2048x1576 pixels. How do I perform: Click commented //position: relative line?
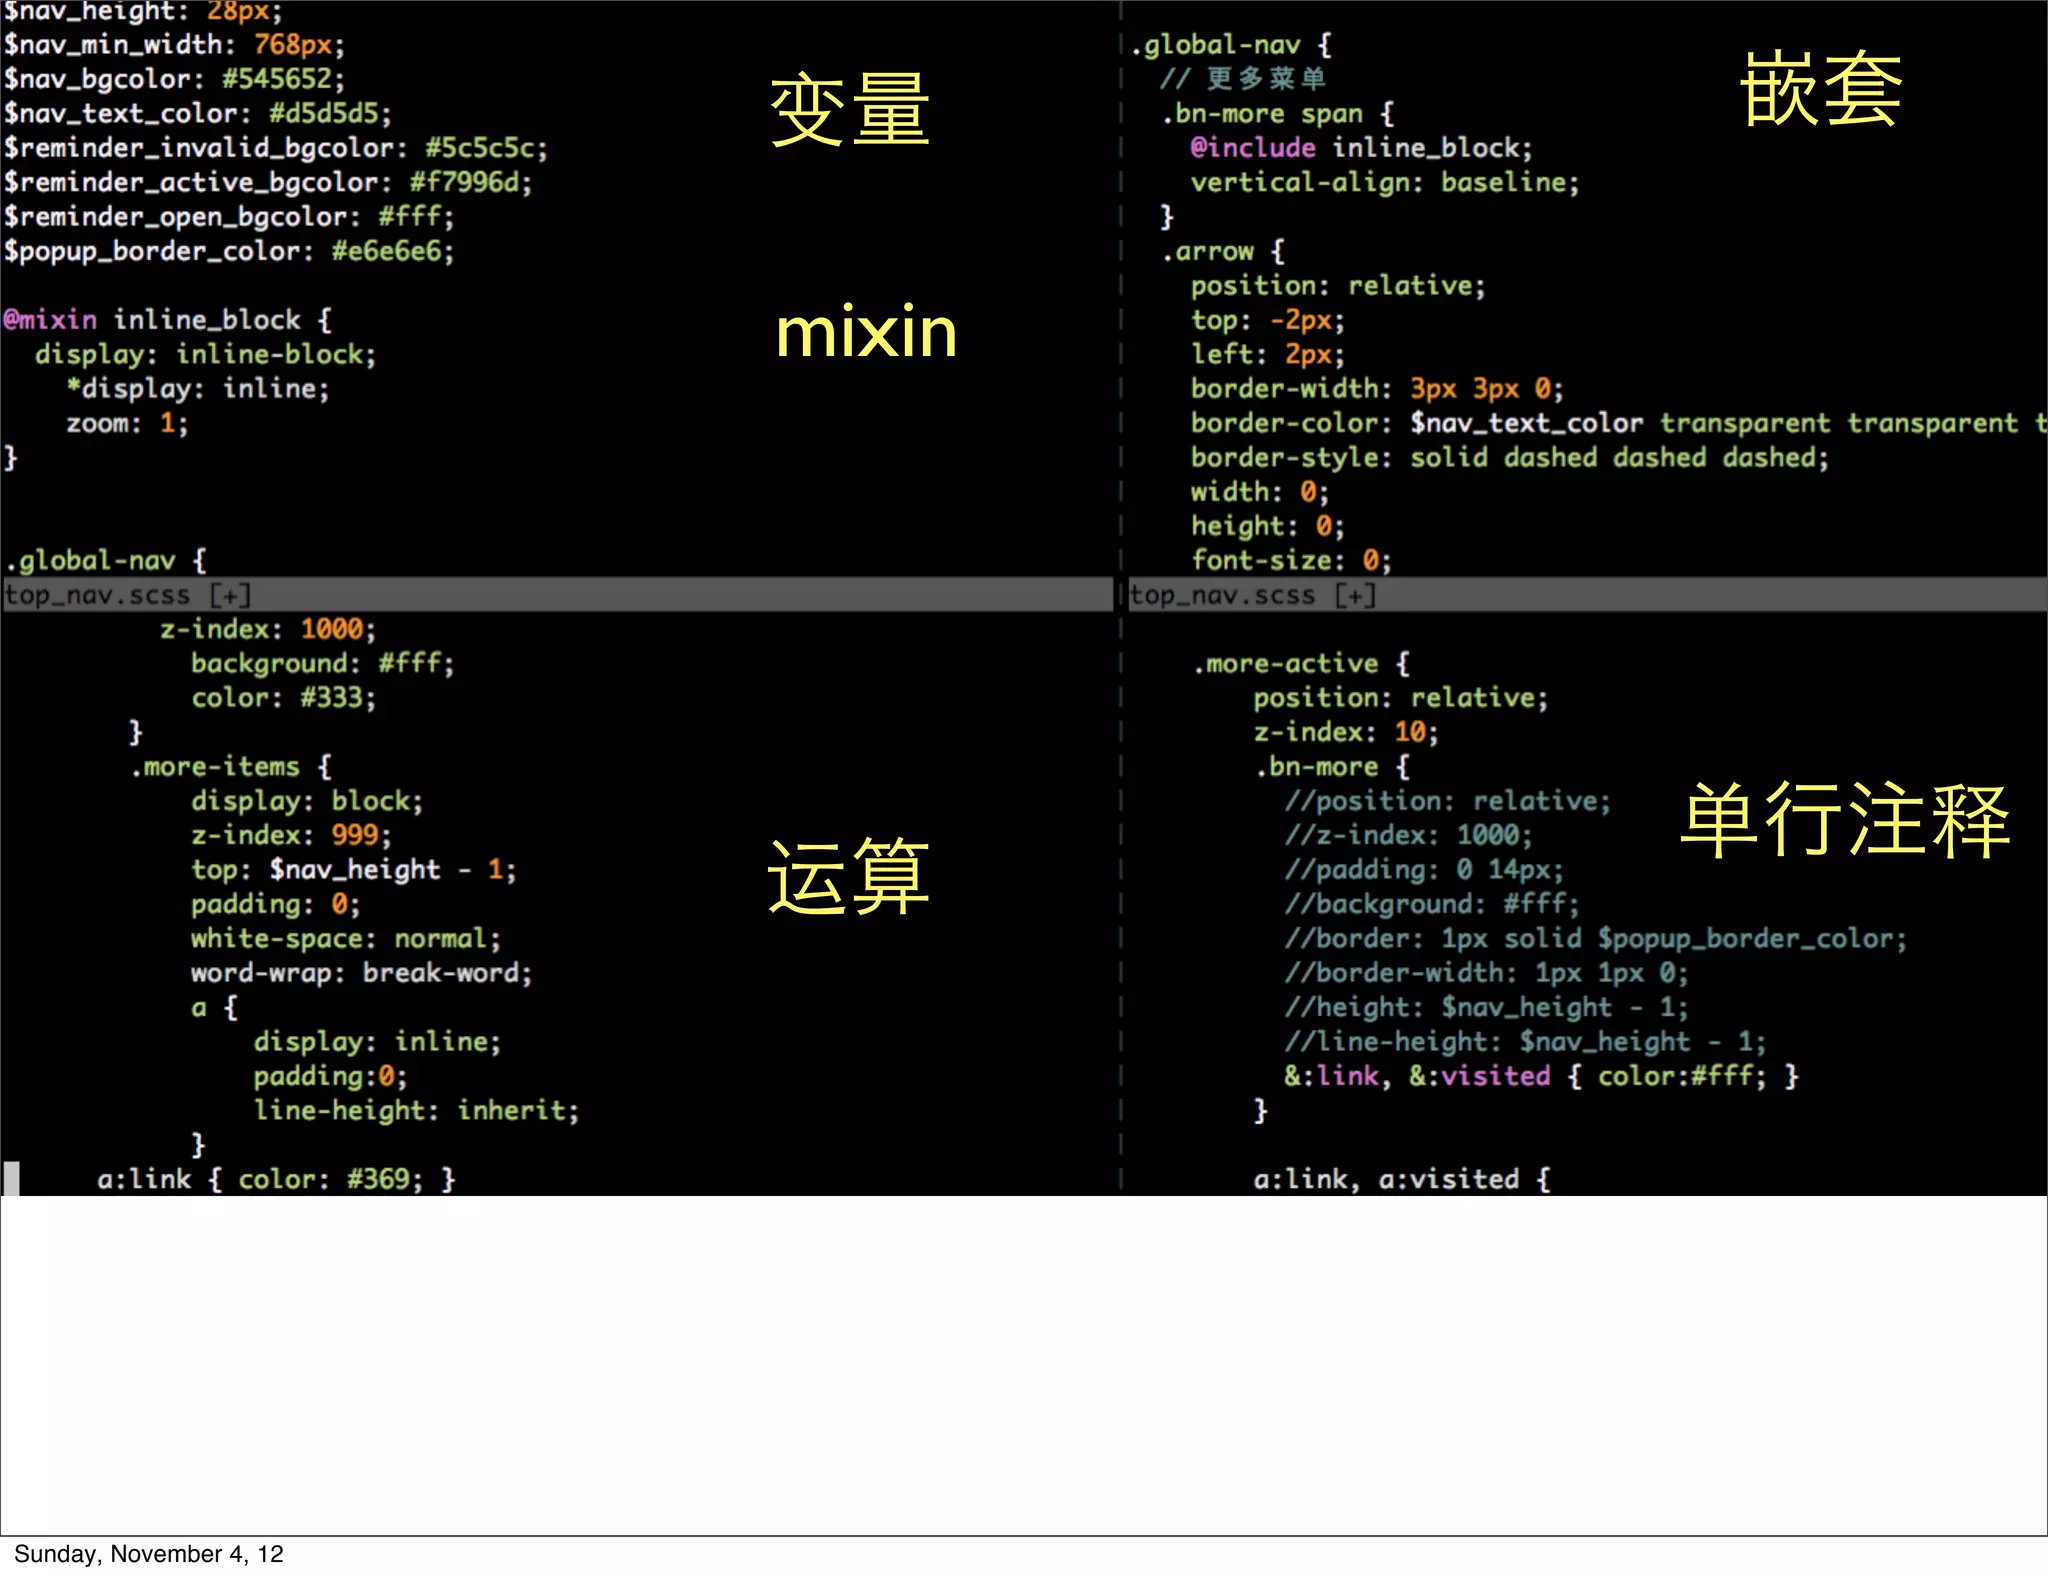(1448, 801)
